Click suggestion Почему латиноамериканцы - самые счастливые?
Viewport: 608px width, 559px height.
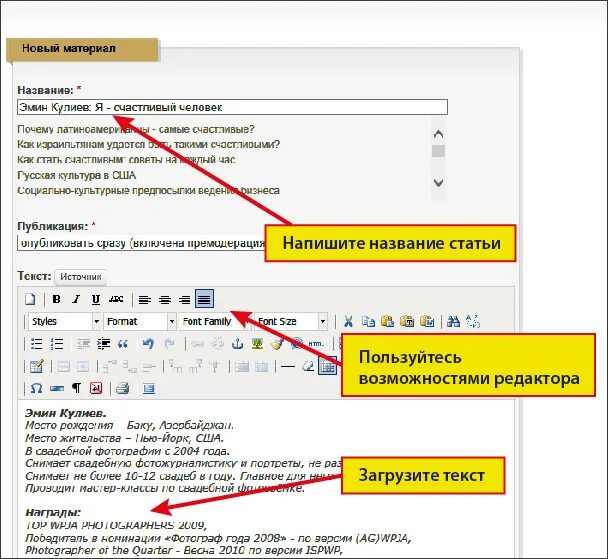tap(136, 129)
